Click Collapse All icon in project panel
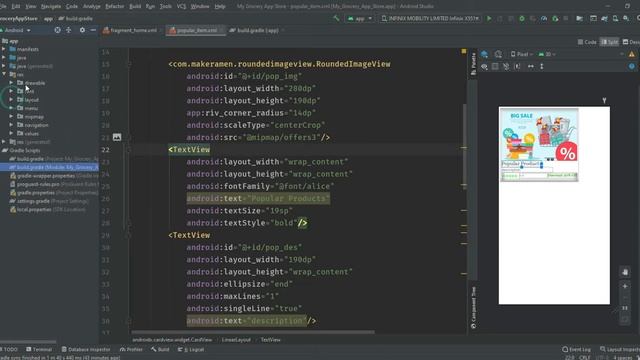The height and width of the screenshot is (360, 640). point(69,30)
